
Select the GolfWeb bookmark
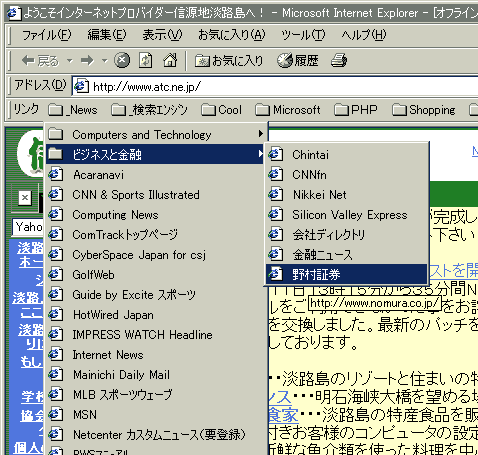coord(156,275)
